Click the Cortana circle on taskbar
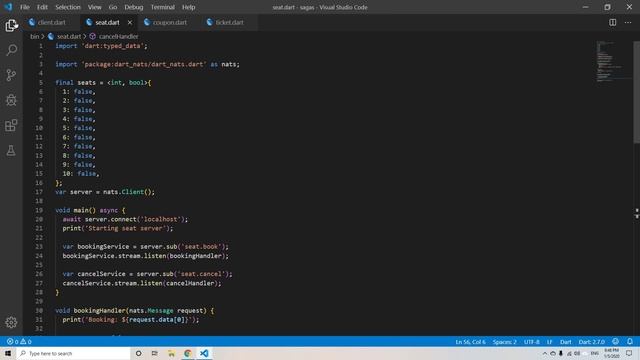Viewport: 640px width, 360px height. [x=138, y=353]
